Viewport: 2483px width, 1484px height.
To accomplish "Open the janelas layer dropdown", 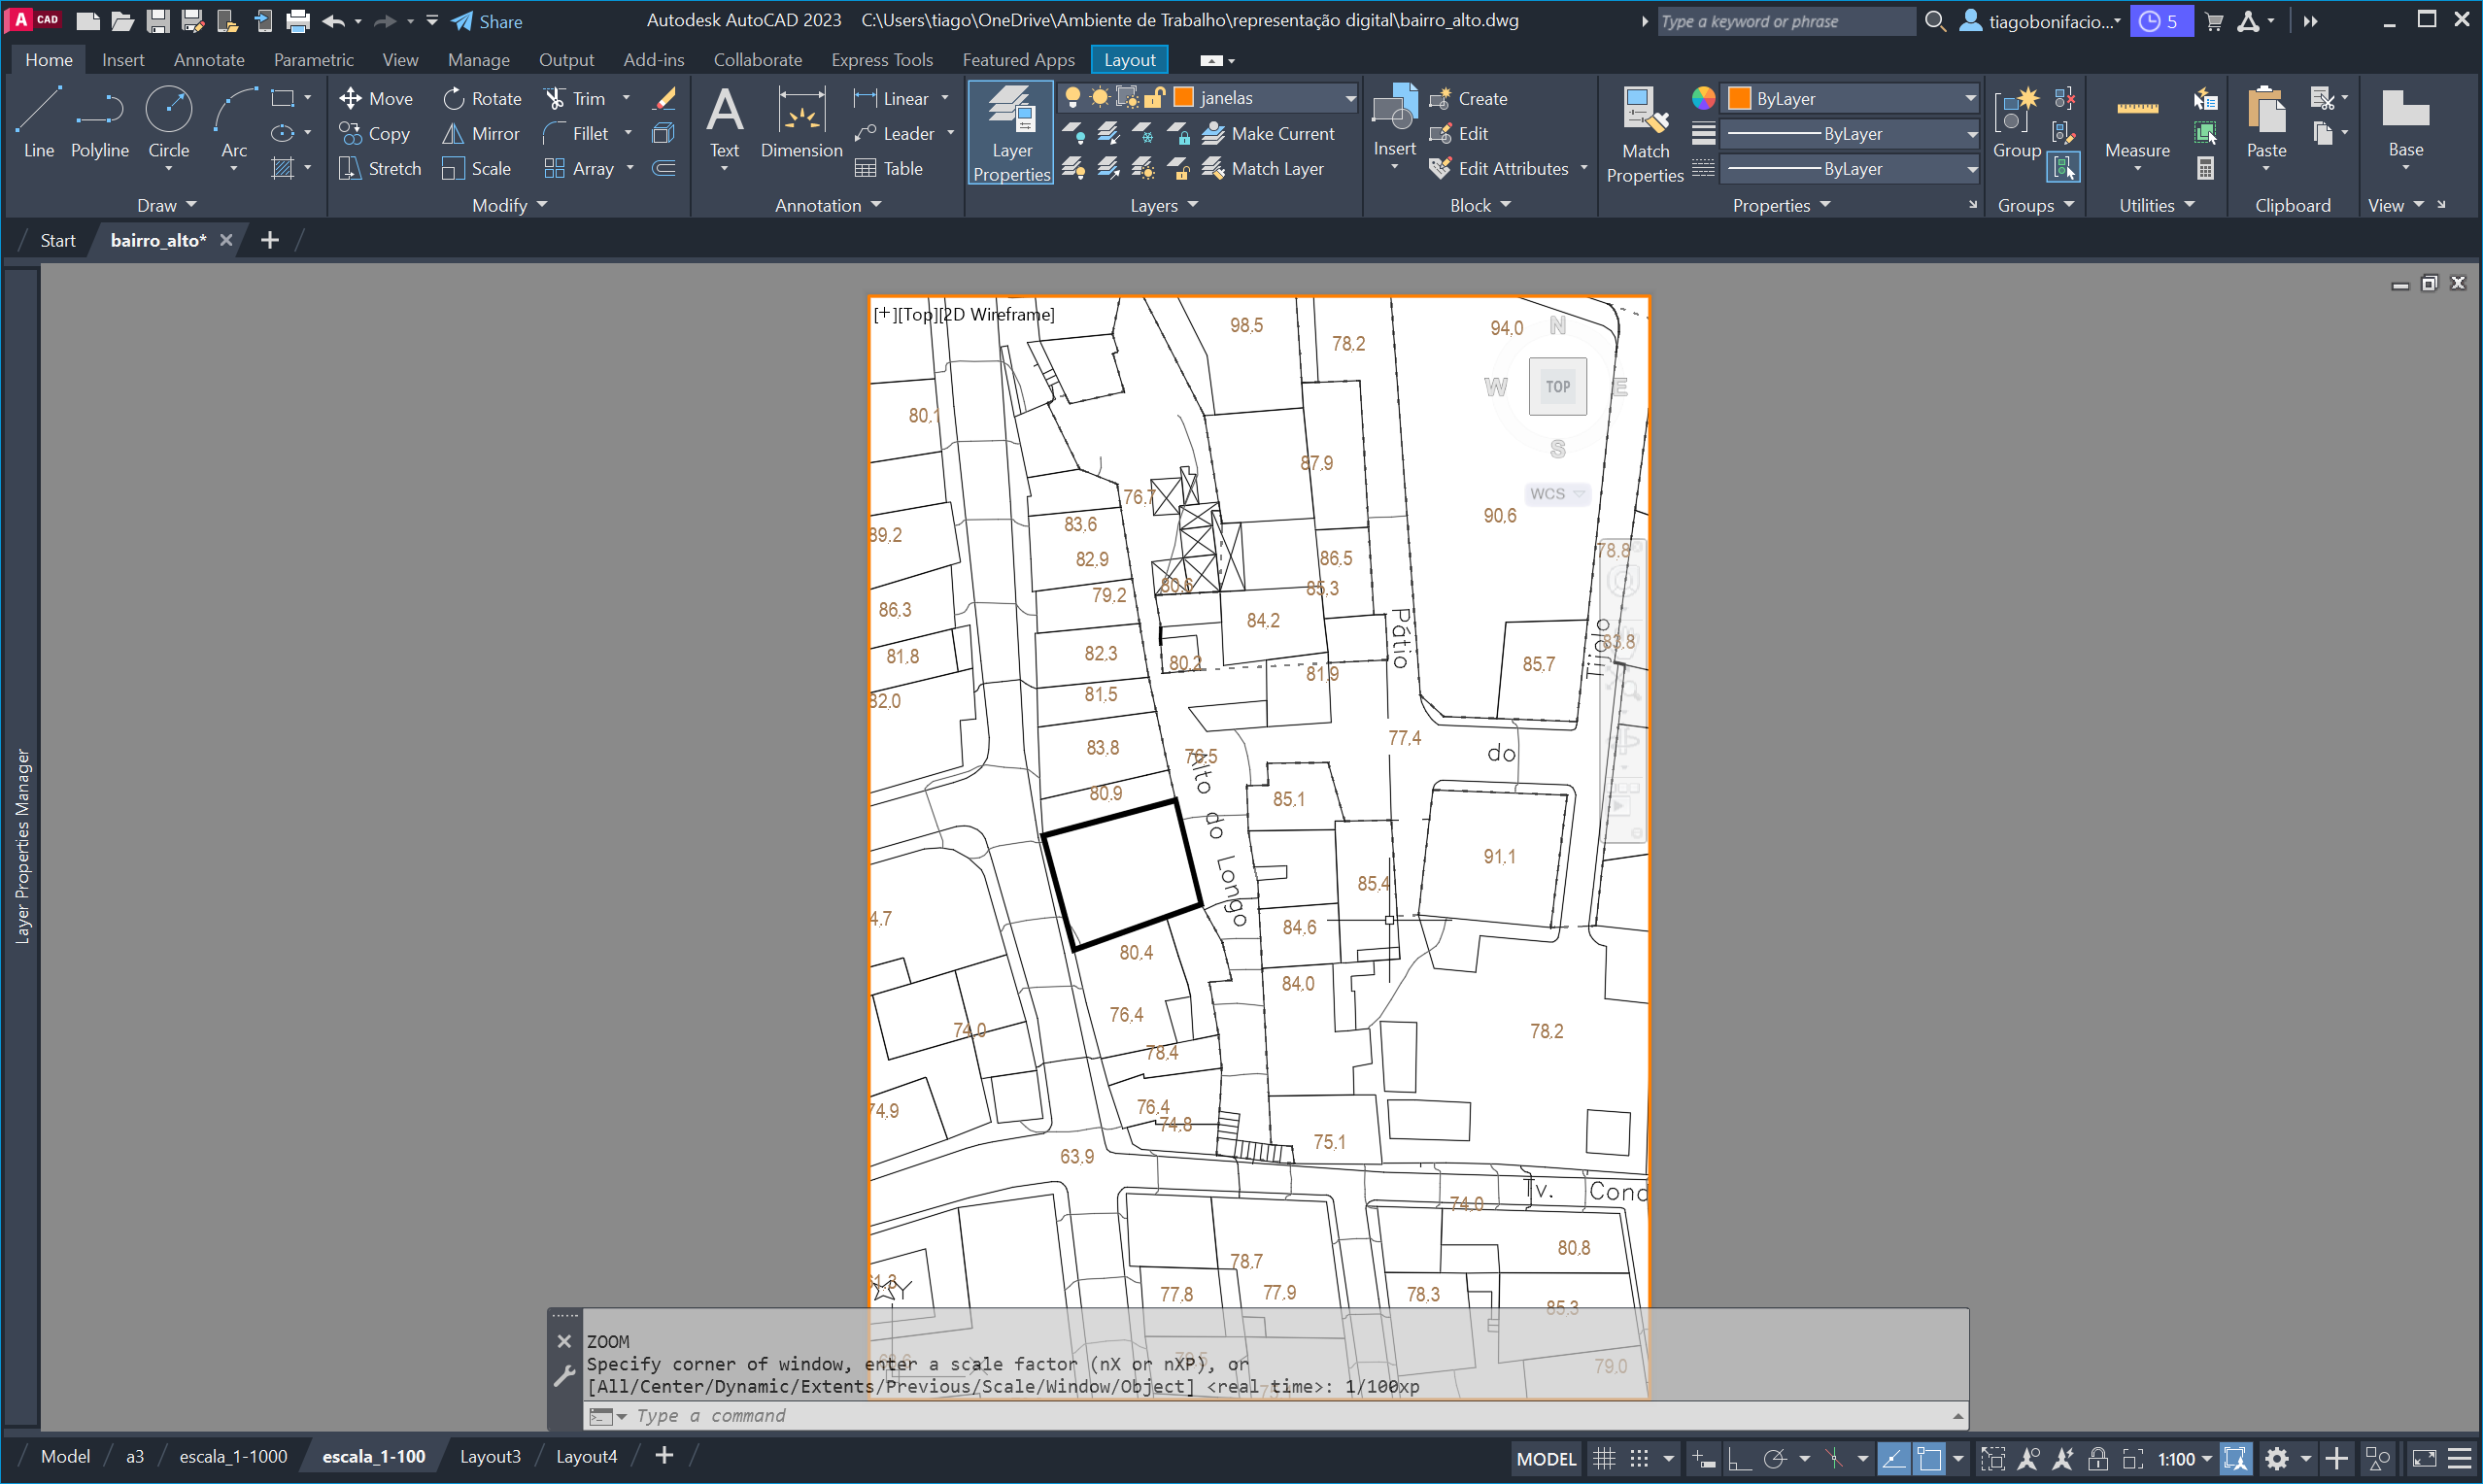I will tap(1349, 98).
